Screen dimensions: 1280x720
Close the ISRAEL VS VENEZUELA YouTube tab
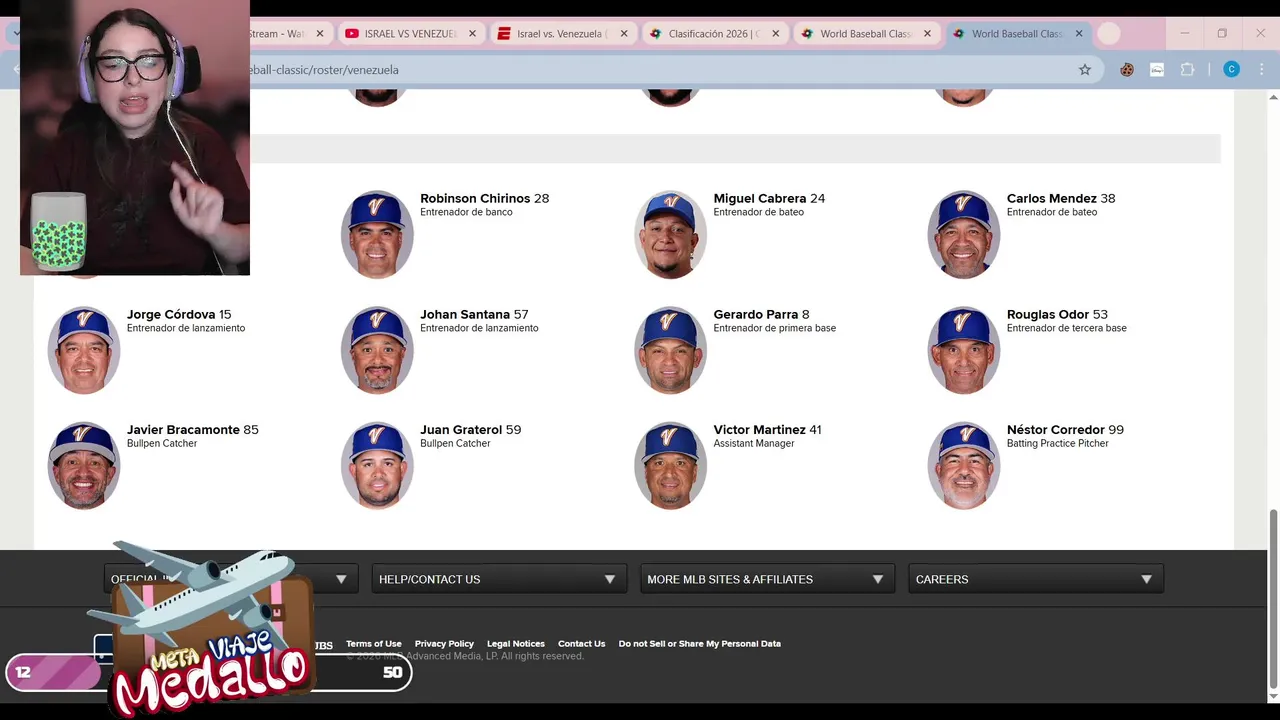(x=472, y=34)
